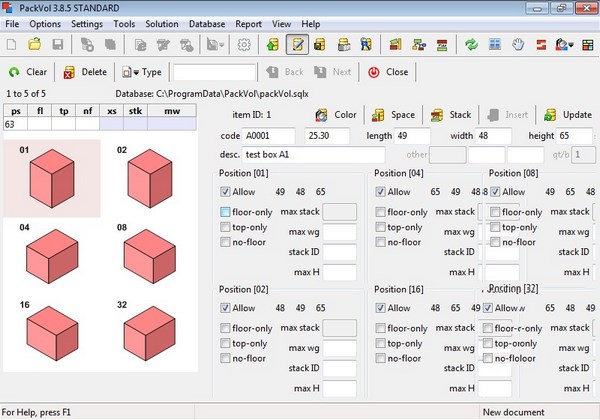Click the Clear button

coord(28,72)
